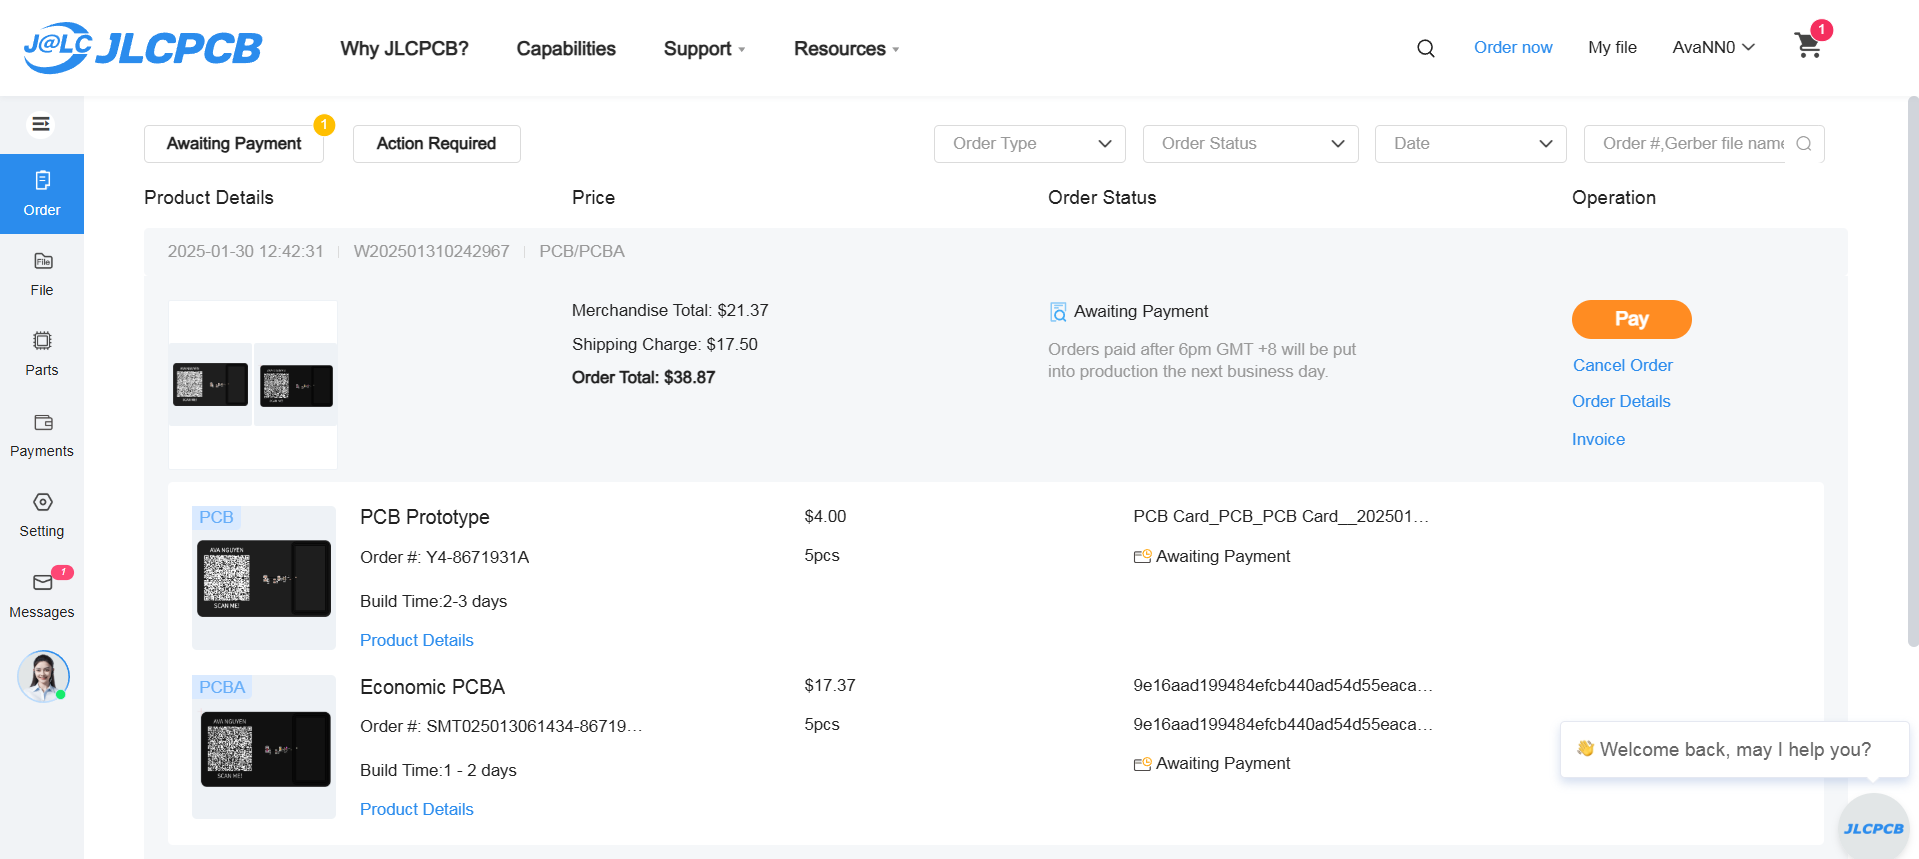
Task: Click the $17.37 Economic PCBA price
Action: click(x=829, y=685)
